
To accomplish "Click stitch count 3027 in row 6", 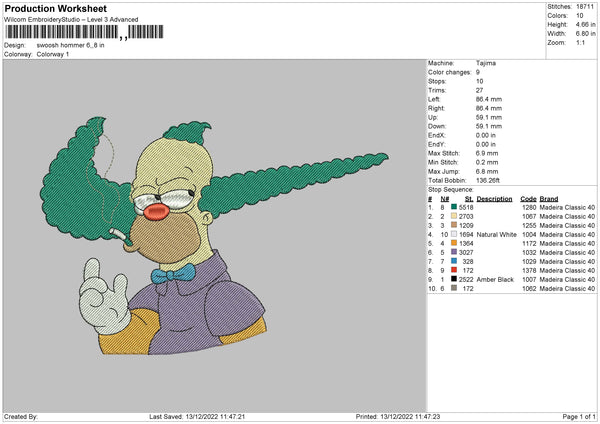I will [466, 253].
